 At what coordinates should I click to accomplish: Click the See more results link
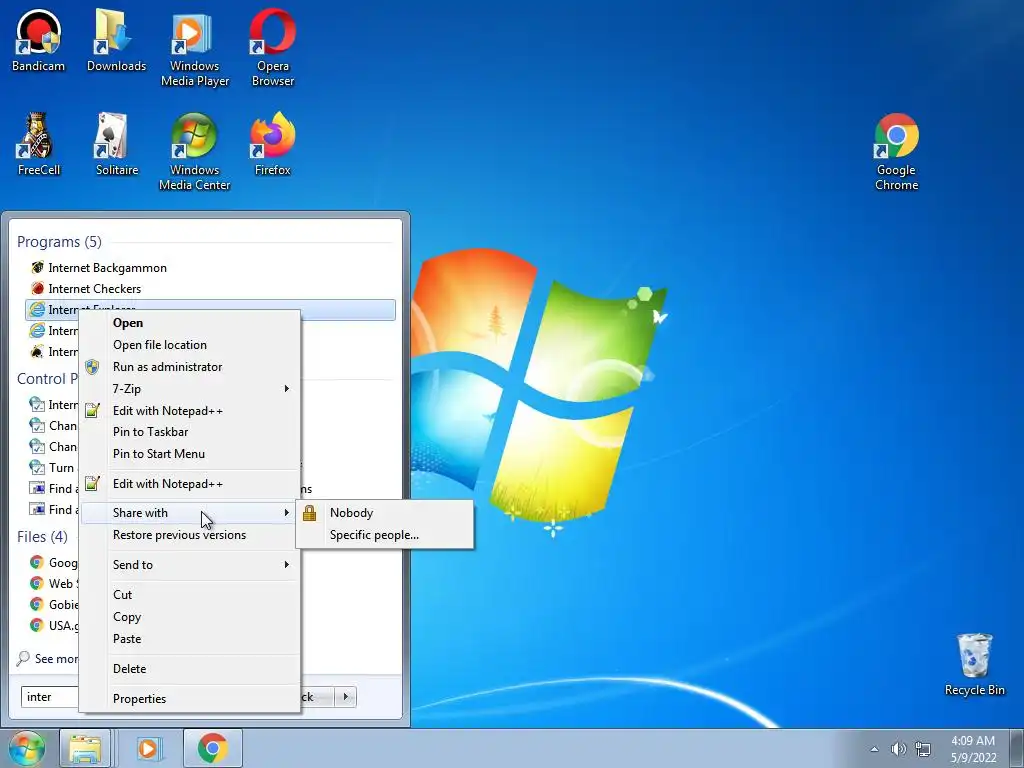coord(48,659)
